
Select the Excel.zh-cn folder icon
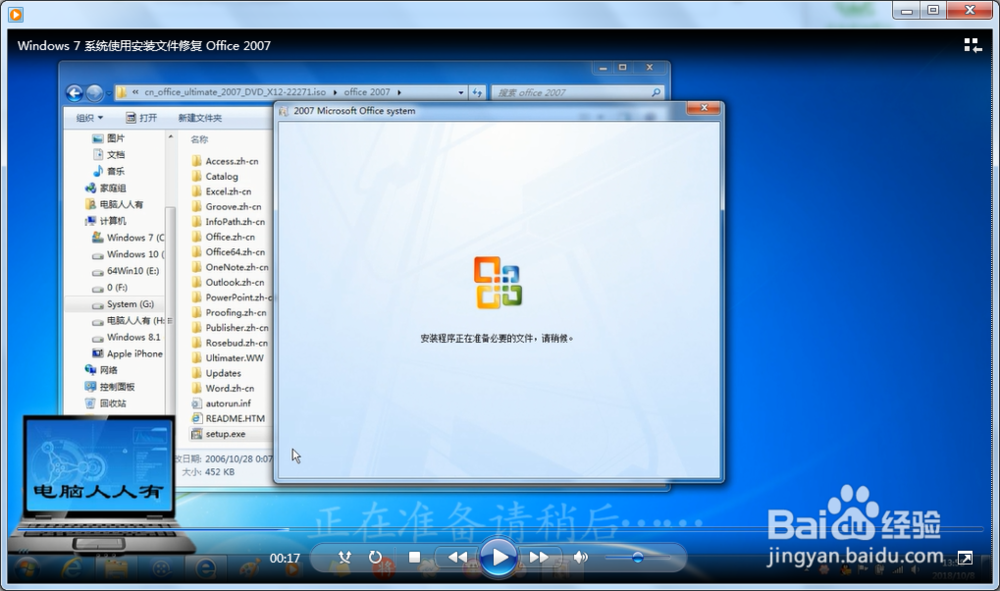click(x=196, y=191)
